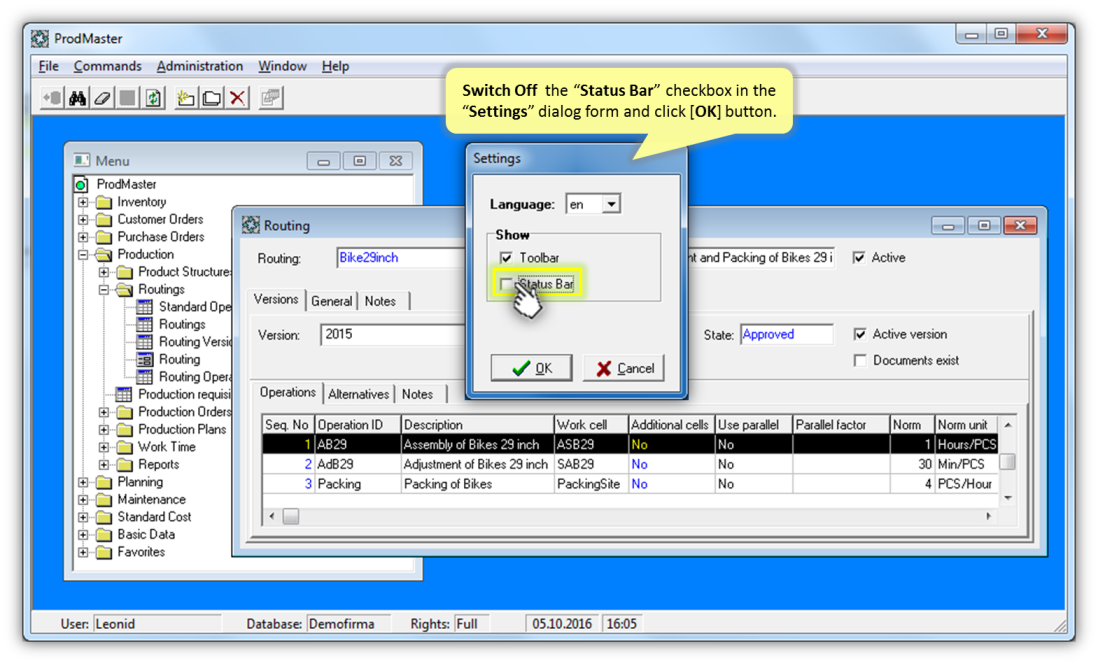The width and height of the screenshot is (1098, 664).
Task: Click the 'Work cell' column header
Action: 590,424
